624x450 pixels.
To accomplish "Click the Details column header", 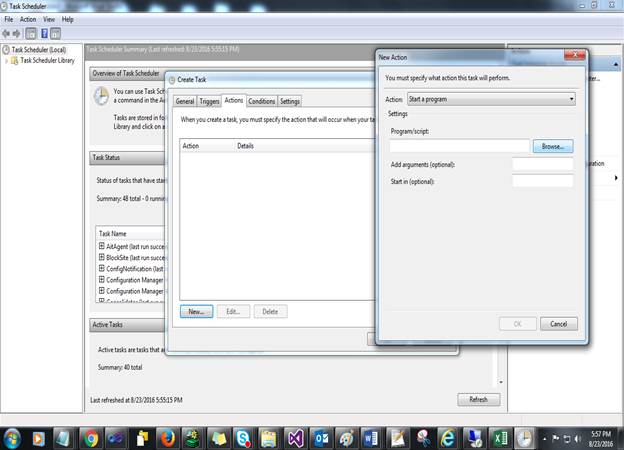I will click(x=245, y=146).
